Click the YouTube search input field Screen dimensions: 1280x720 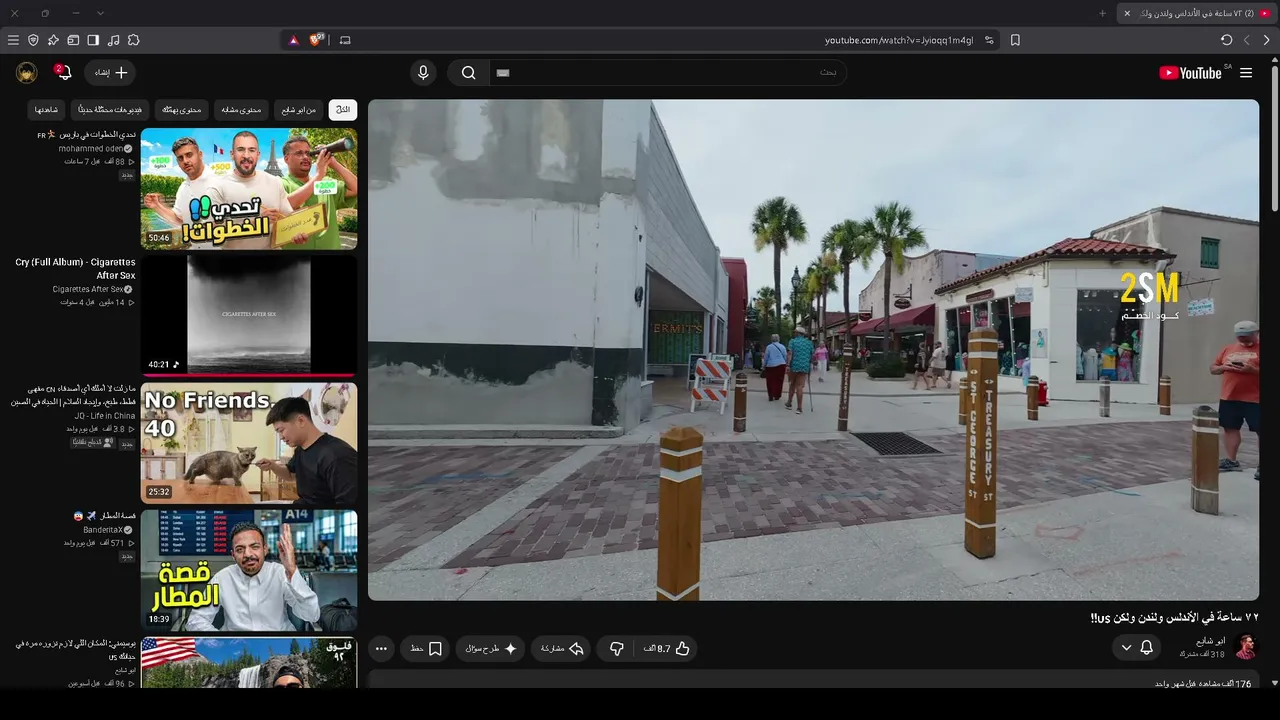click(x=668, y=72)
